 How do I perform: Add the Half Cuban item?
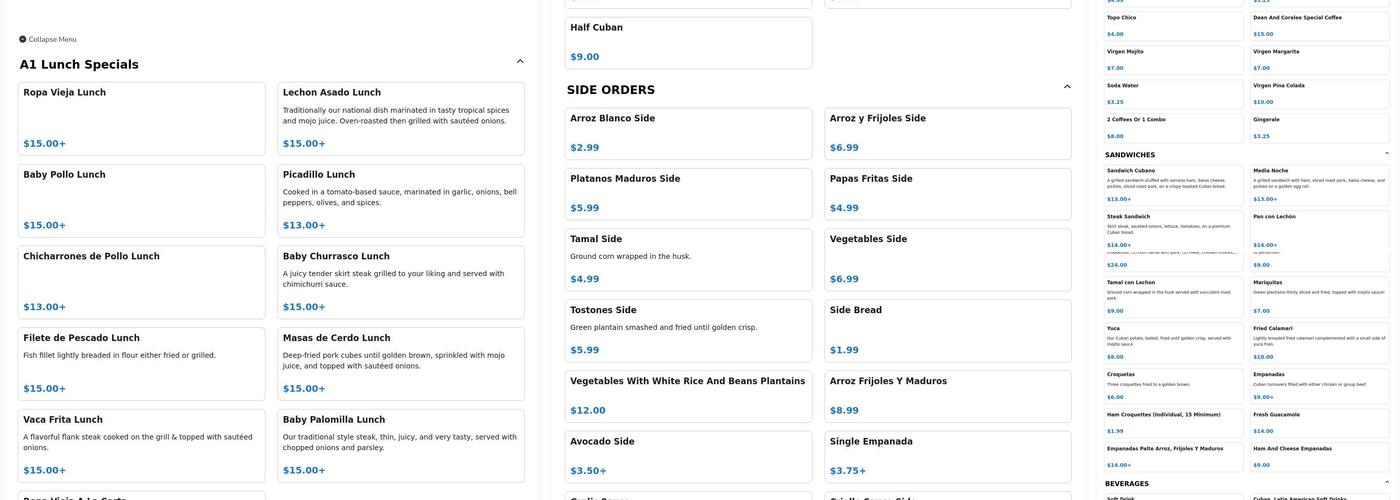coord(688,42)
